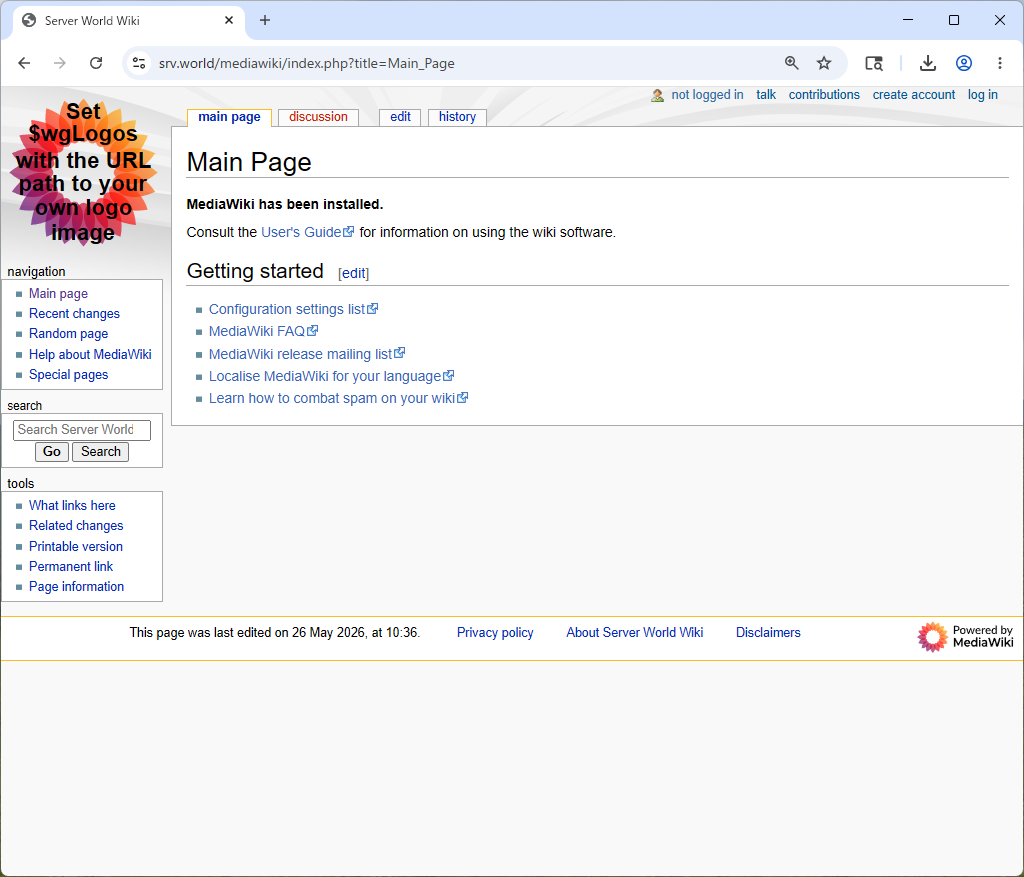This screenshot has height=877, width=1024.
Task: Open Random page in sidebar
Action: click(69, 334)
